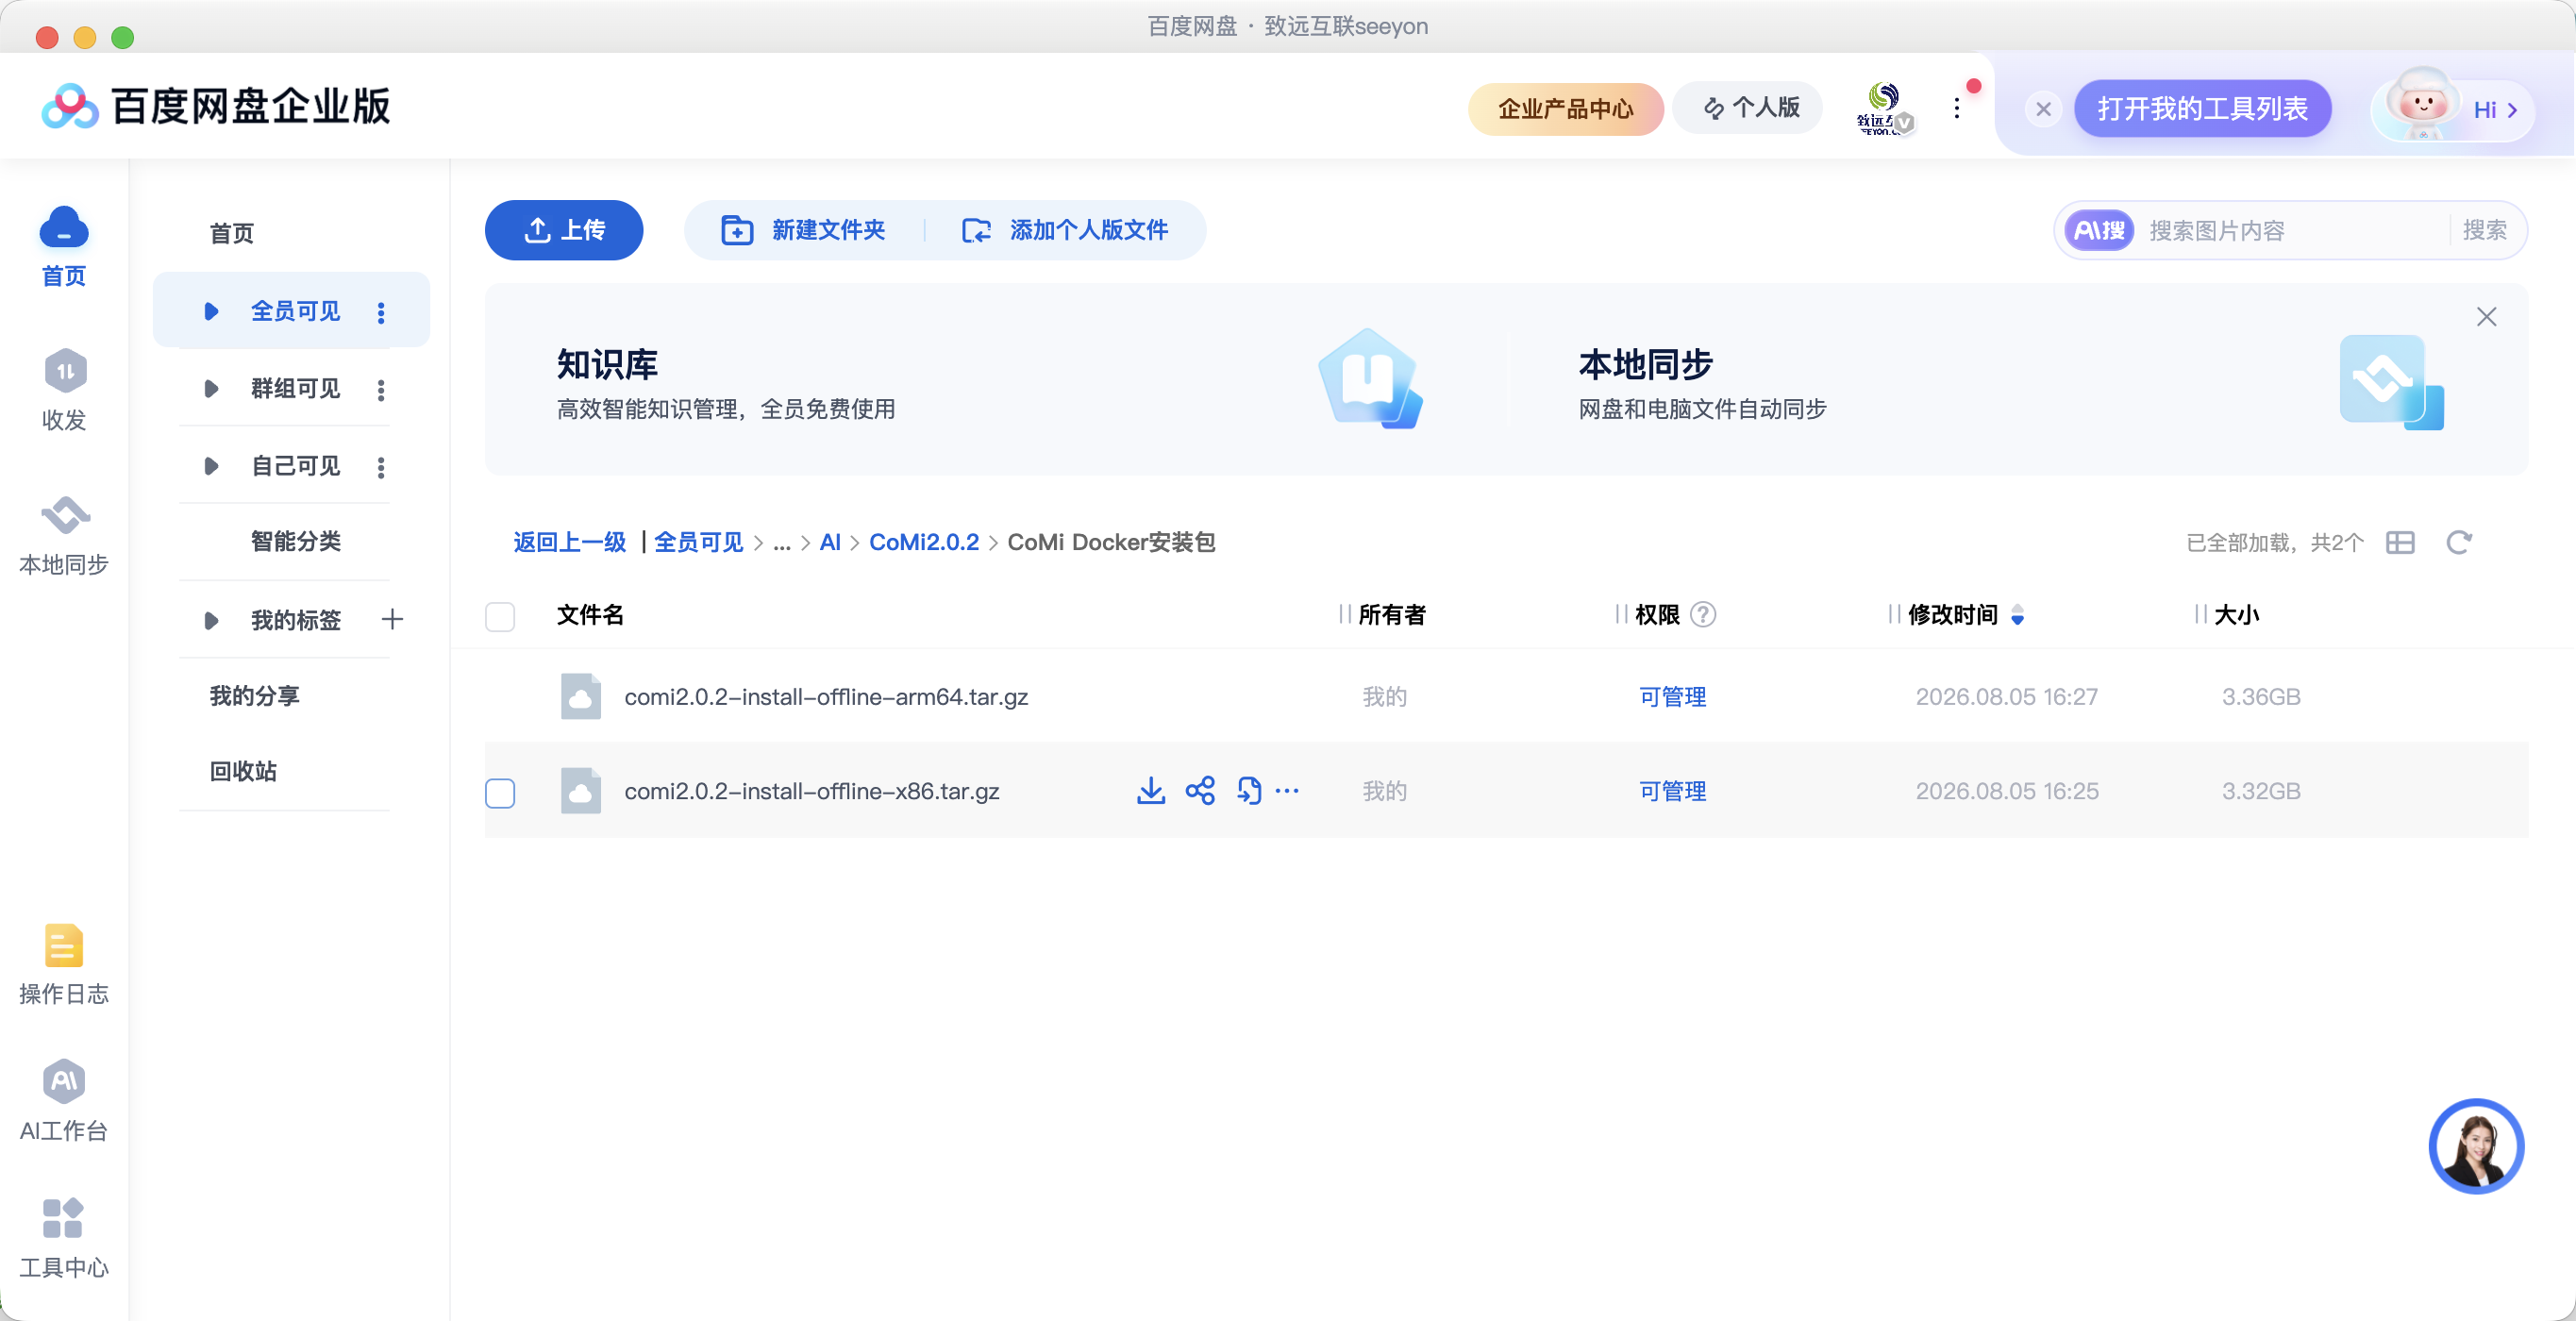2576x1321 pixels.
Task: Switch file list view mode
Action: click(x=2400, y=542)
